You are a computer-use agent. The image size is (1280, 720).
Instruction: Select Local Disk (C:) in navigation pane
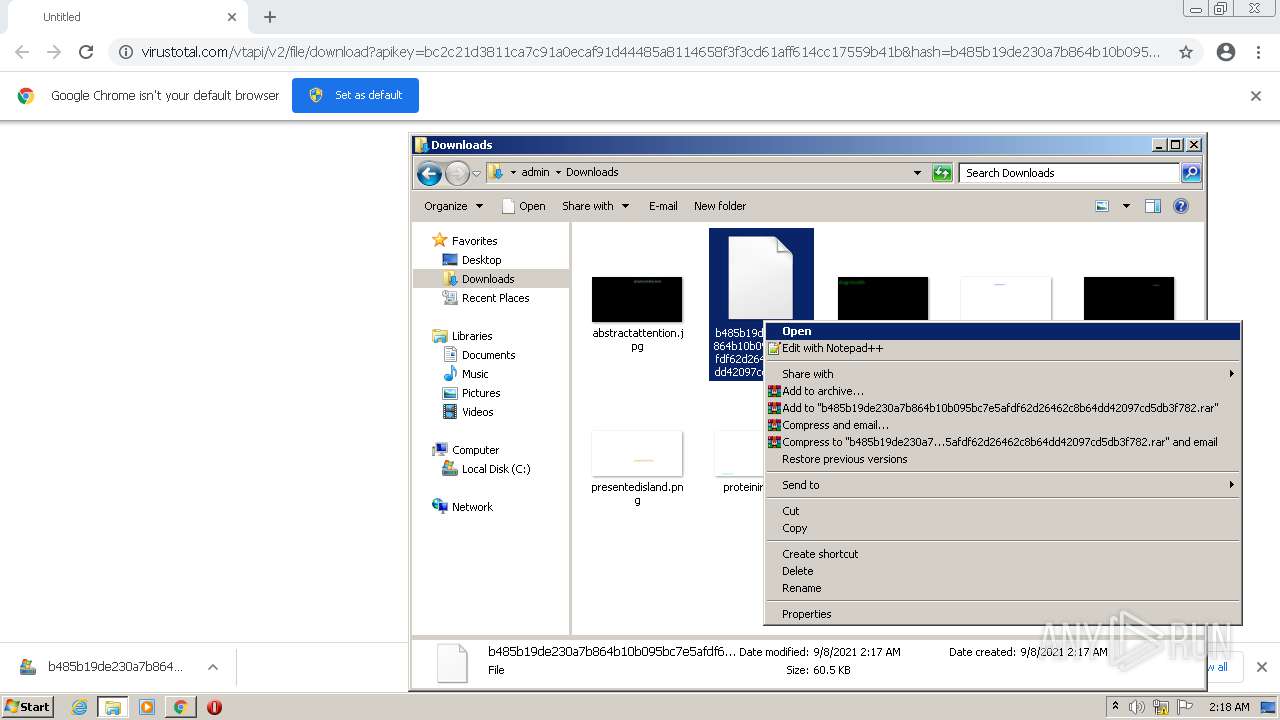pyautogui.click(x=495, y=469)
